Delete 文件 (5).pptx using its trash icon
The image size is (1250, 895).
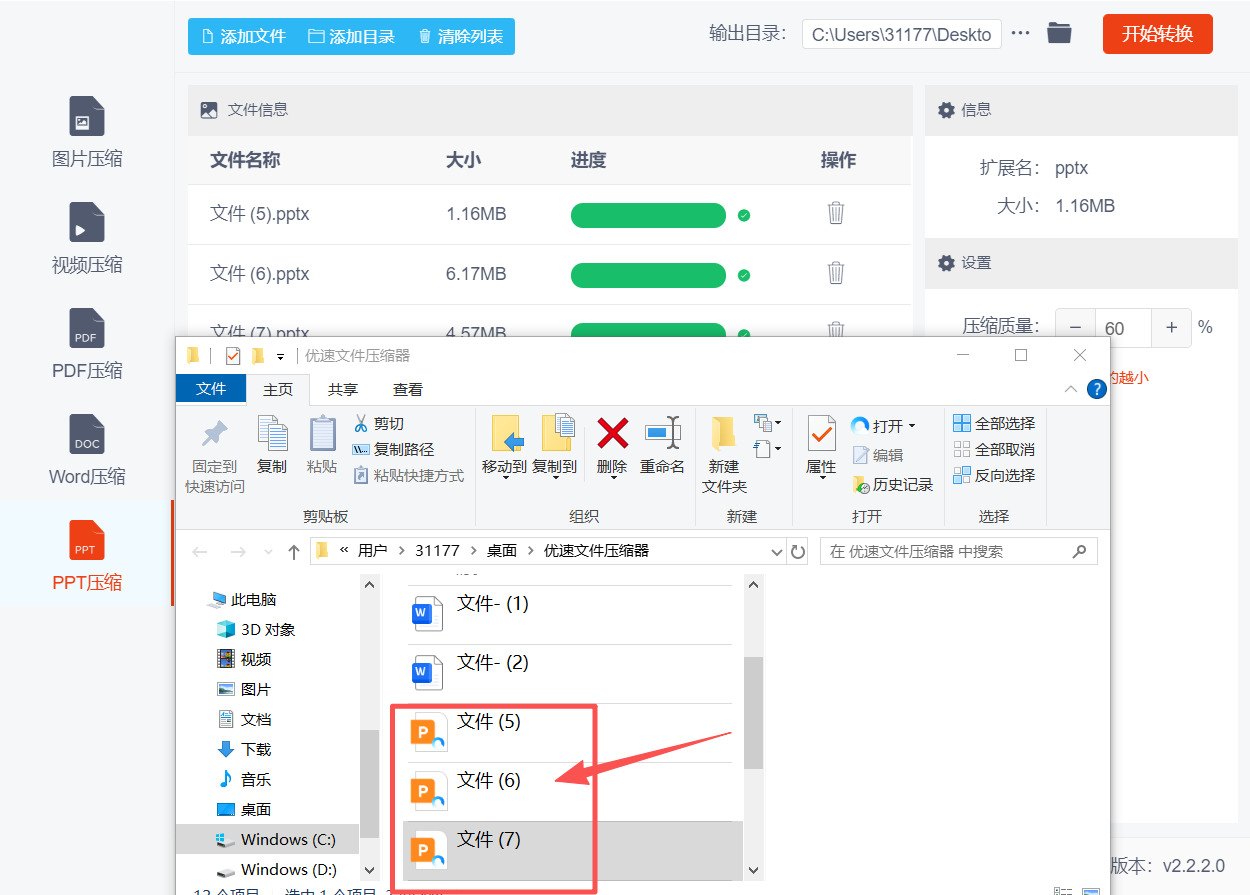click(x=835, y=214)
